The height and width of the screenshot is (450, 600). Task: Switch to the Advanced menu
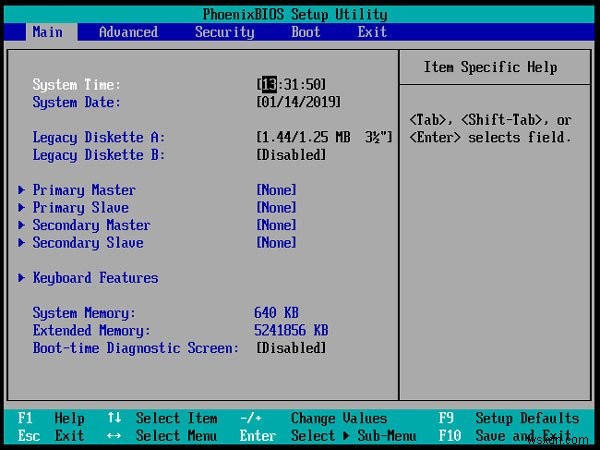coord(128,32)
